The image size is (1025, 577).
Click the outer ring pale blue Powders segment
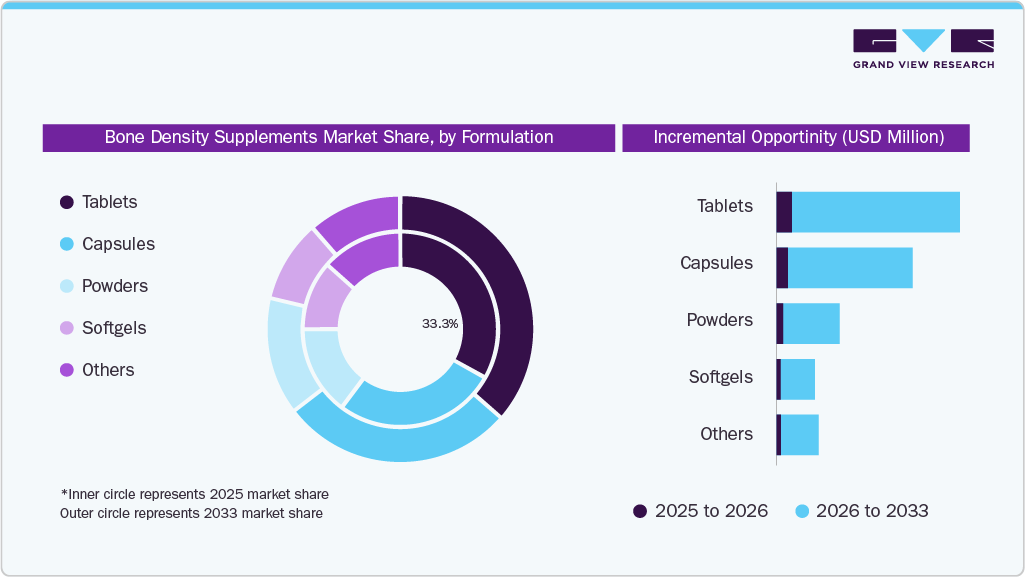point(285,353)
